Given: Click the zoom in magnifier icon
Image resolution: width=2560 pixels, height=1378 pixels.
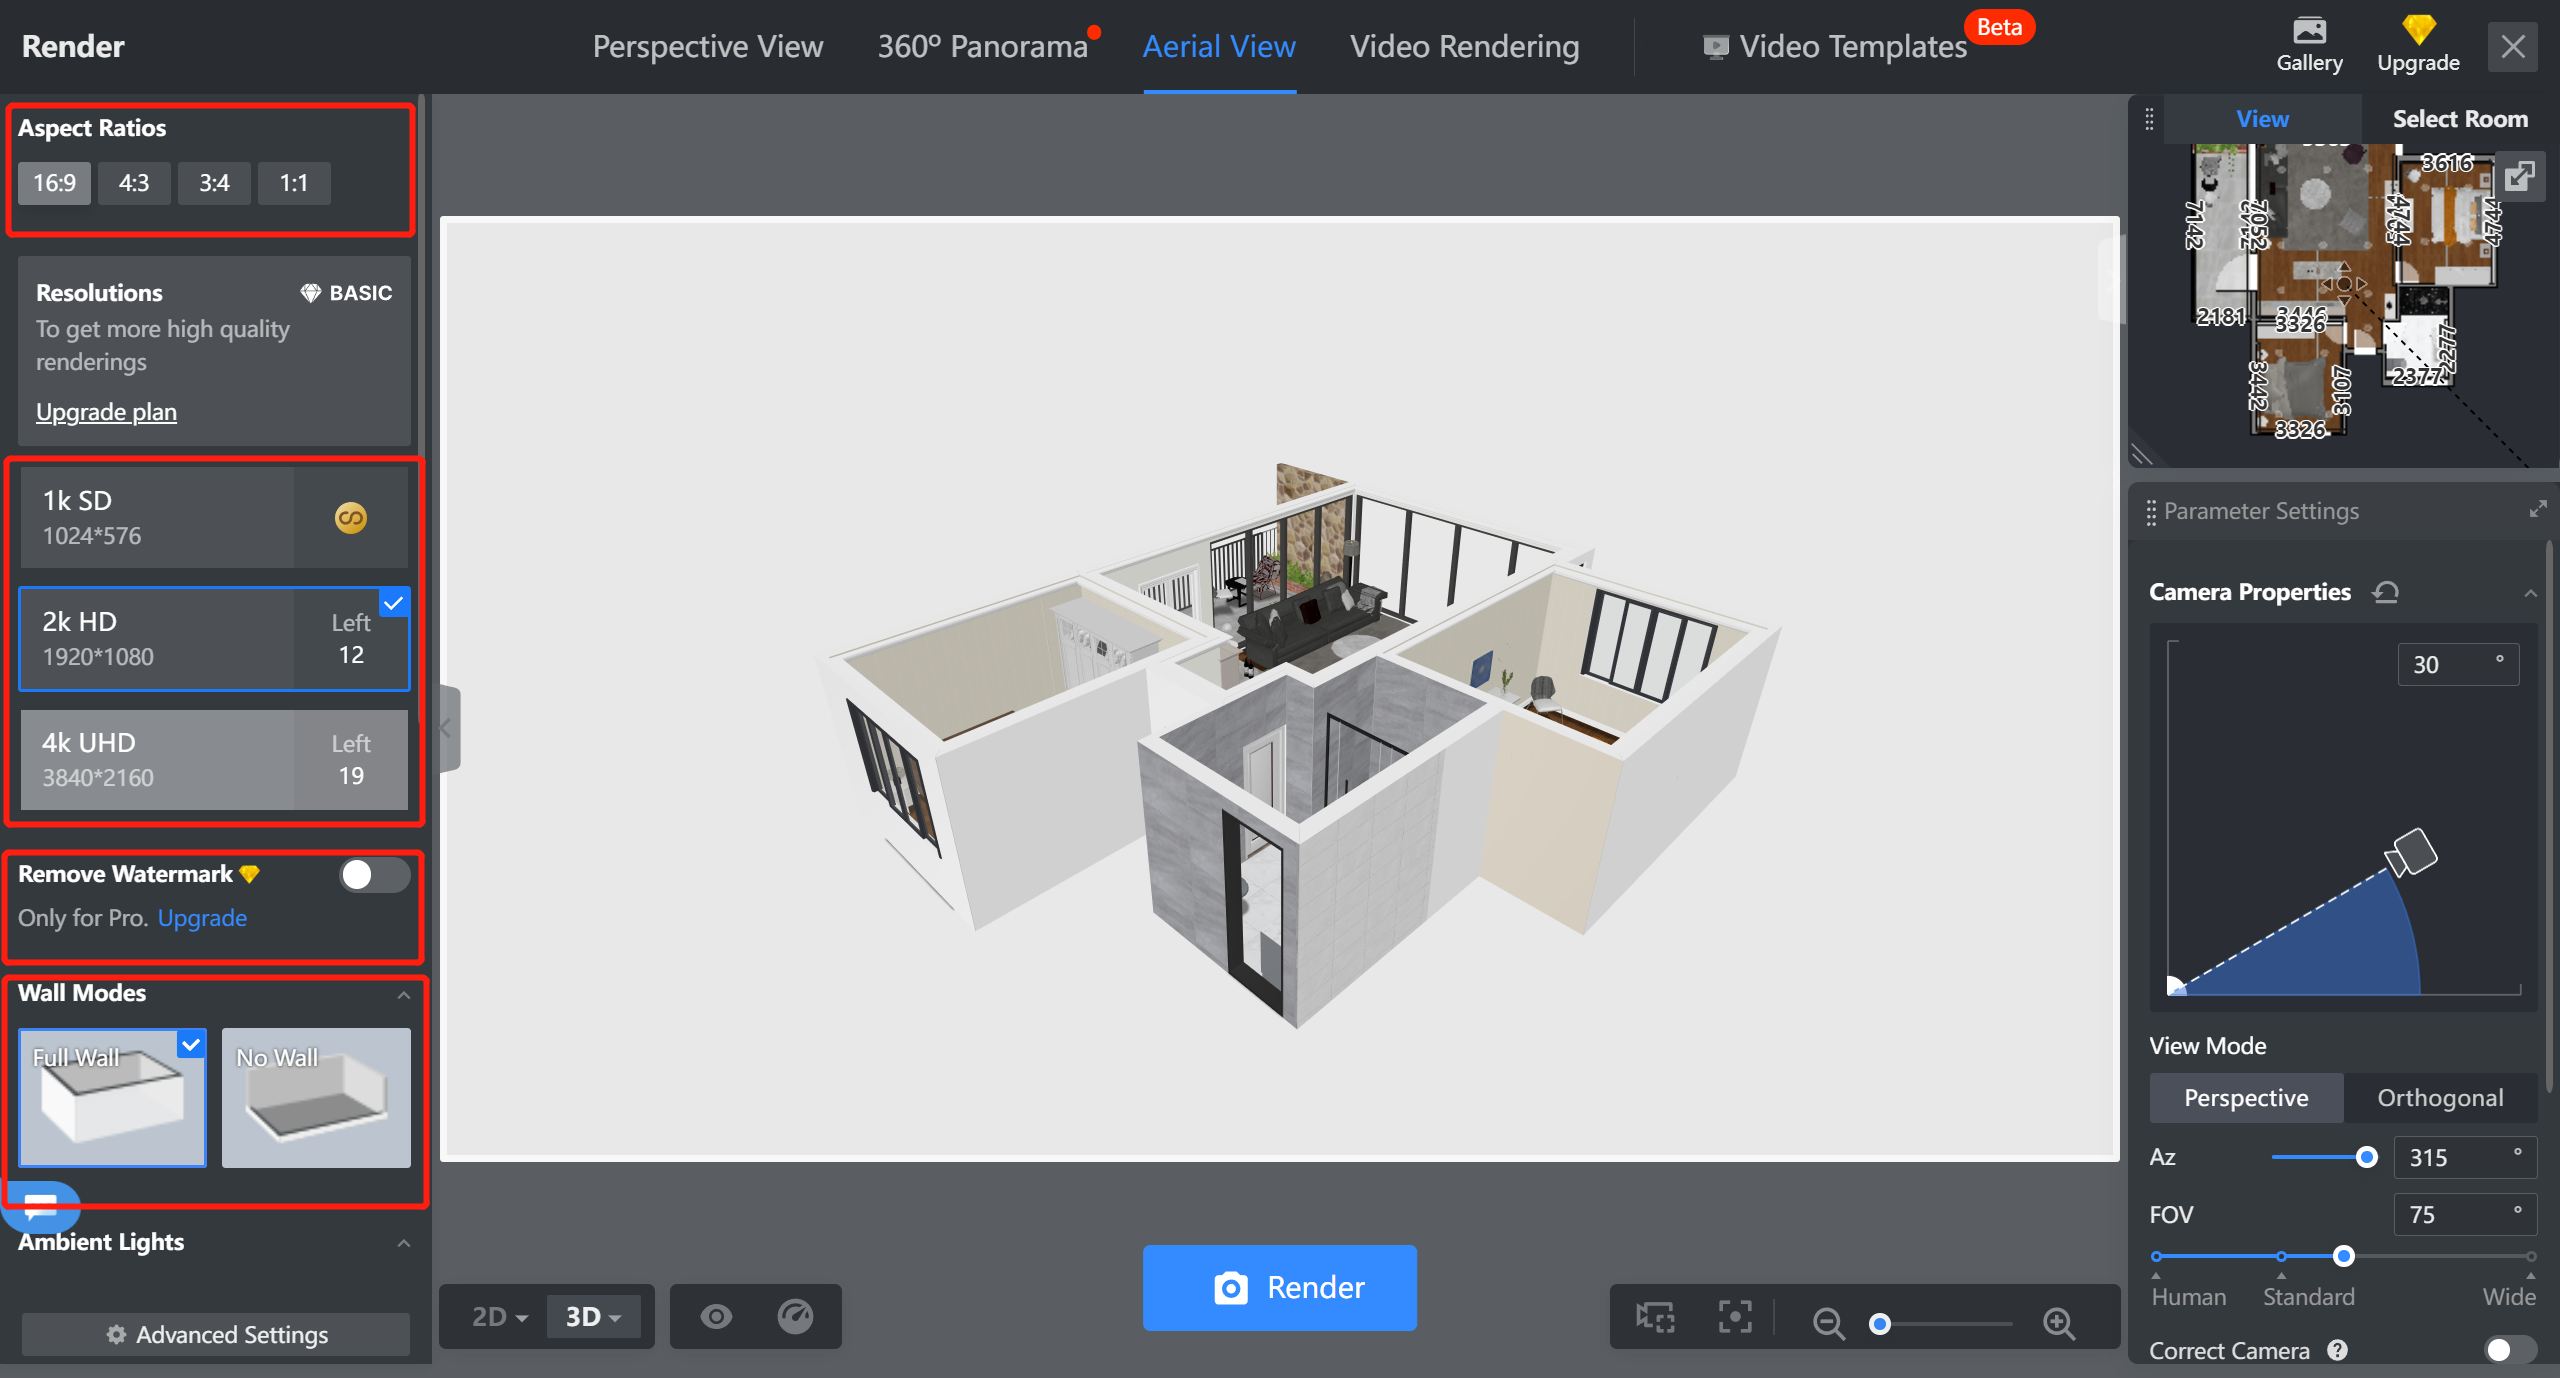Looking at the screenshot, I should click(2058, 1323).
